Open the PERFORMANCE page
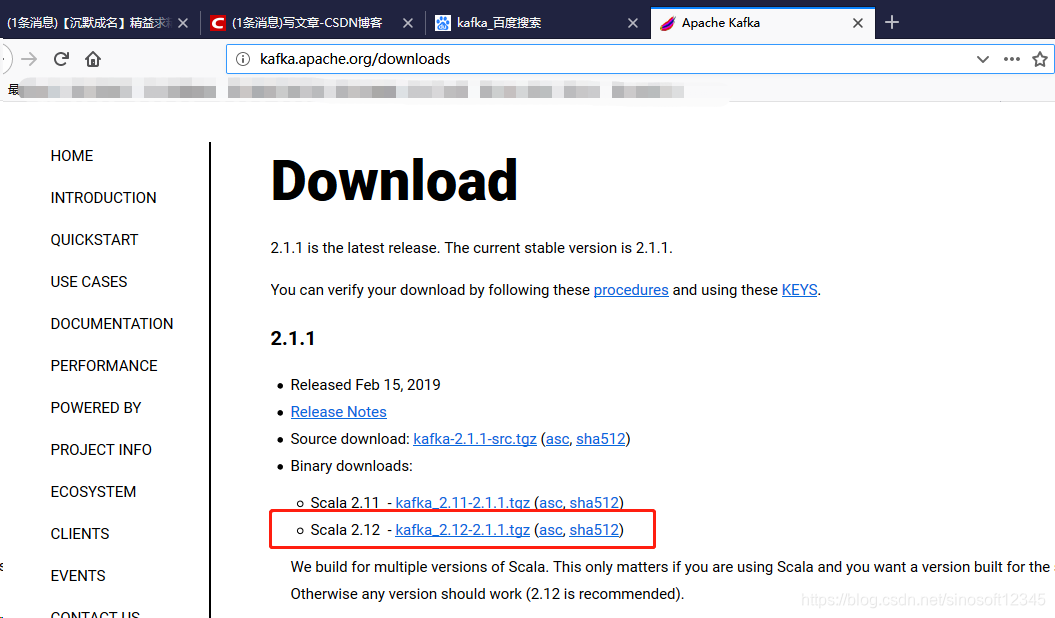 point(104,366)
